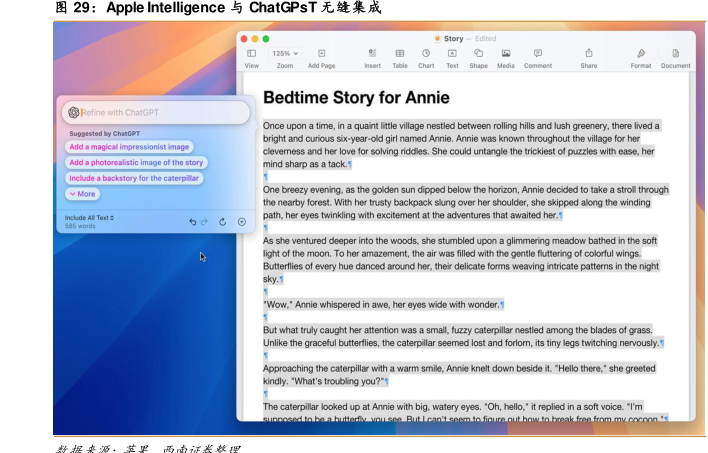
Task: Choose Include a backstory for the caterpillar
Action: [134, 178]
